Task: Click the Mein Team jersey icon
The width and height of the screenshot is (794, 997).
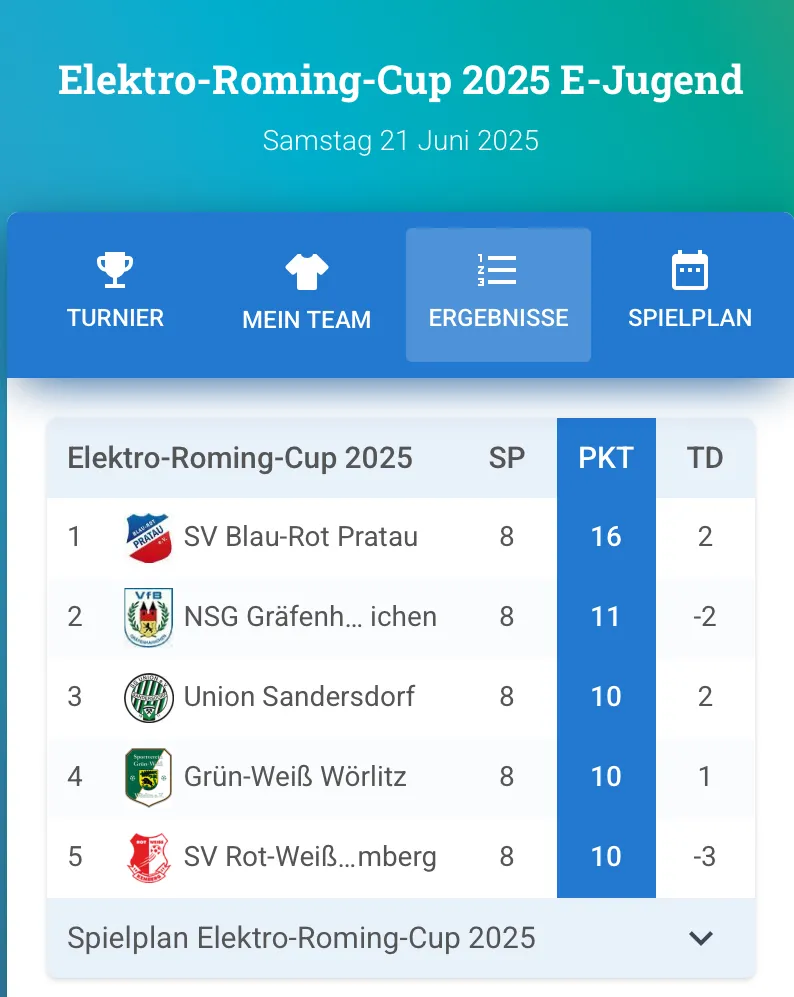Action: [306, 270]
